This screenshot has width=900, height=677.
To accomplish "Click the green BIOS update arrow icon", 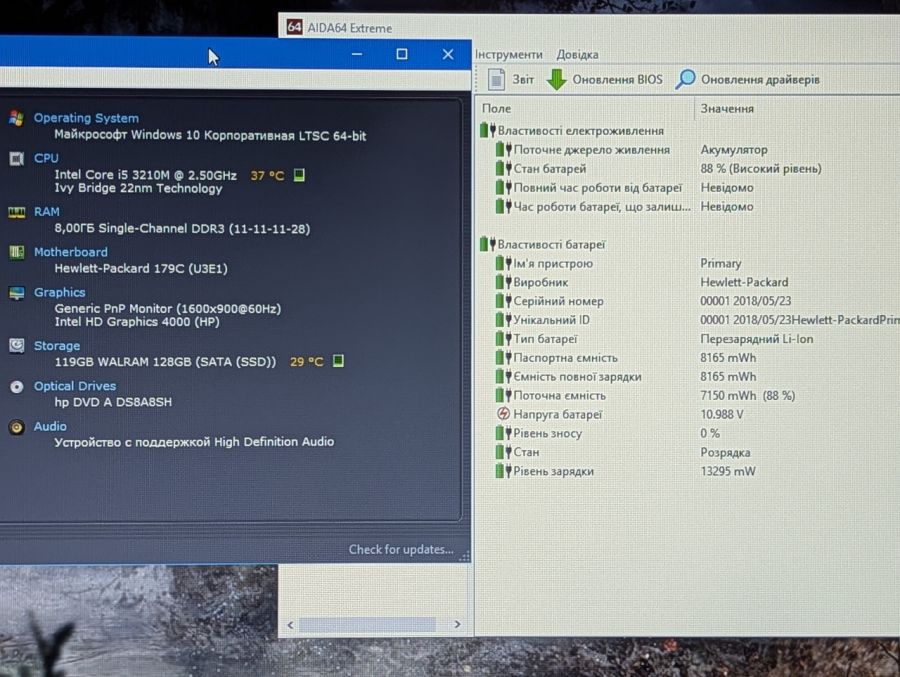I will point(556,79).
